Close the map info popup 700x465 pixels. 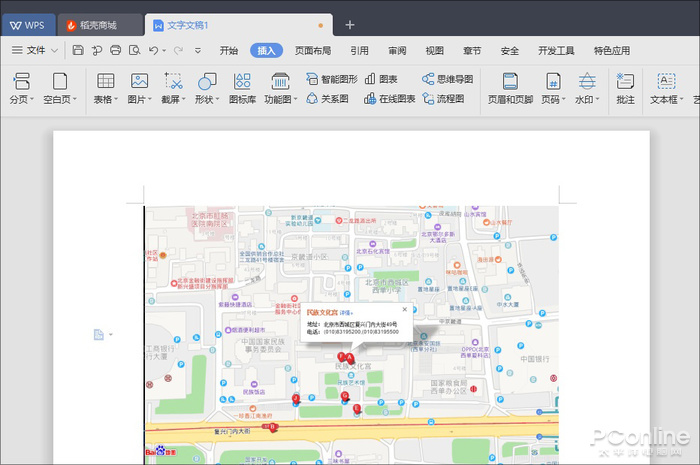[404, 309]
